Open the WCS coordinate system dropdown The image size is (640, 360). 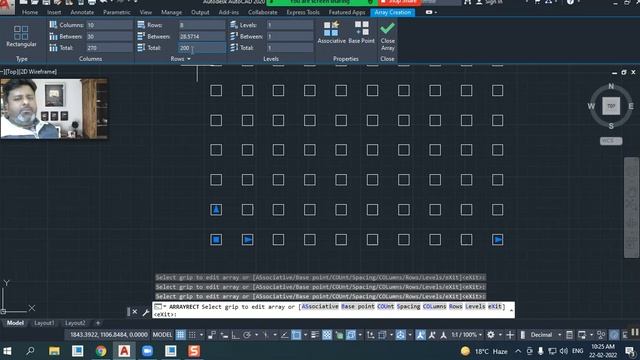pyautogui.click(x=611, y=141)
